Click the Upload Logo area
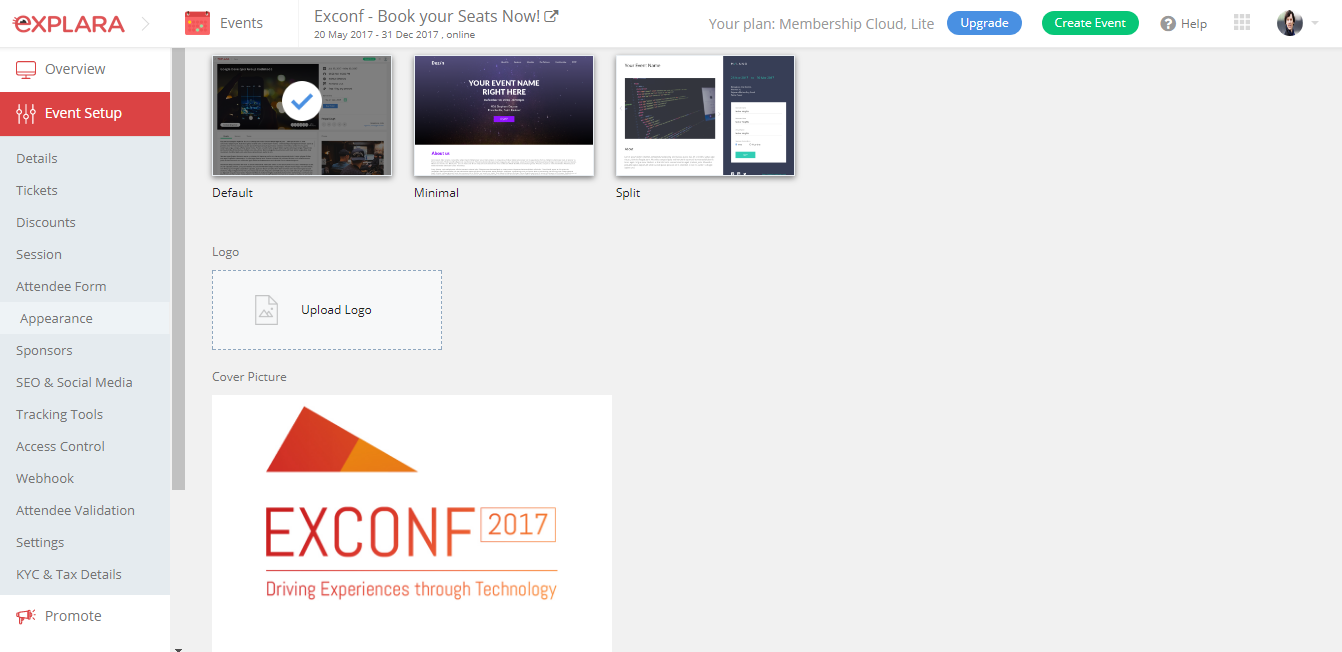Viewport: 1342px width, 652px height. (327, 310)
